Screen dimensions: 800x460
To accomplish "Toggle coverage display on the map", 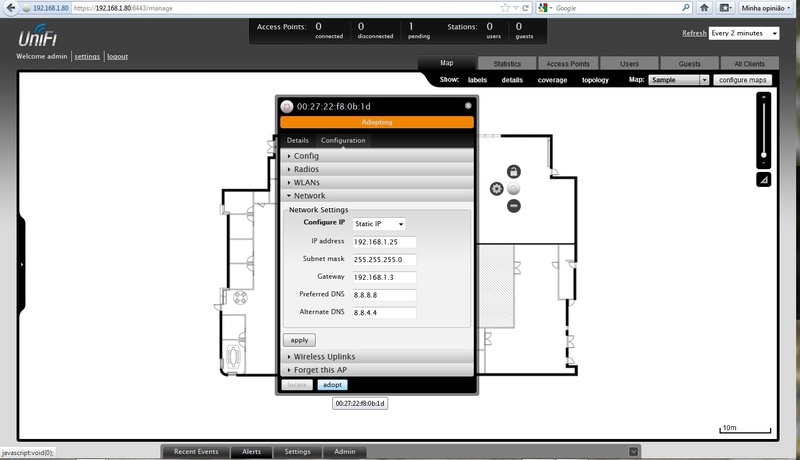I will 552,80.
